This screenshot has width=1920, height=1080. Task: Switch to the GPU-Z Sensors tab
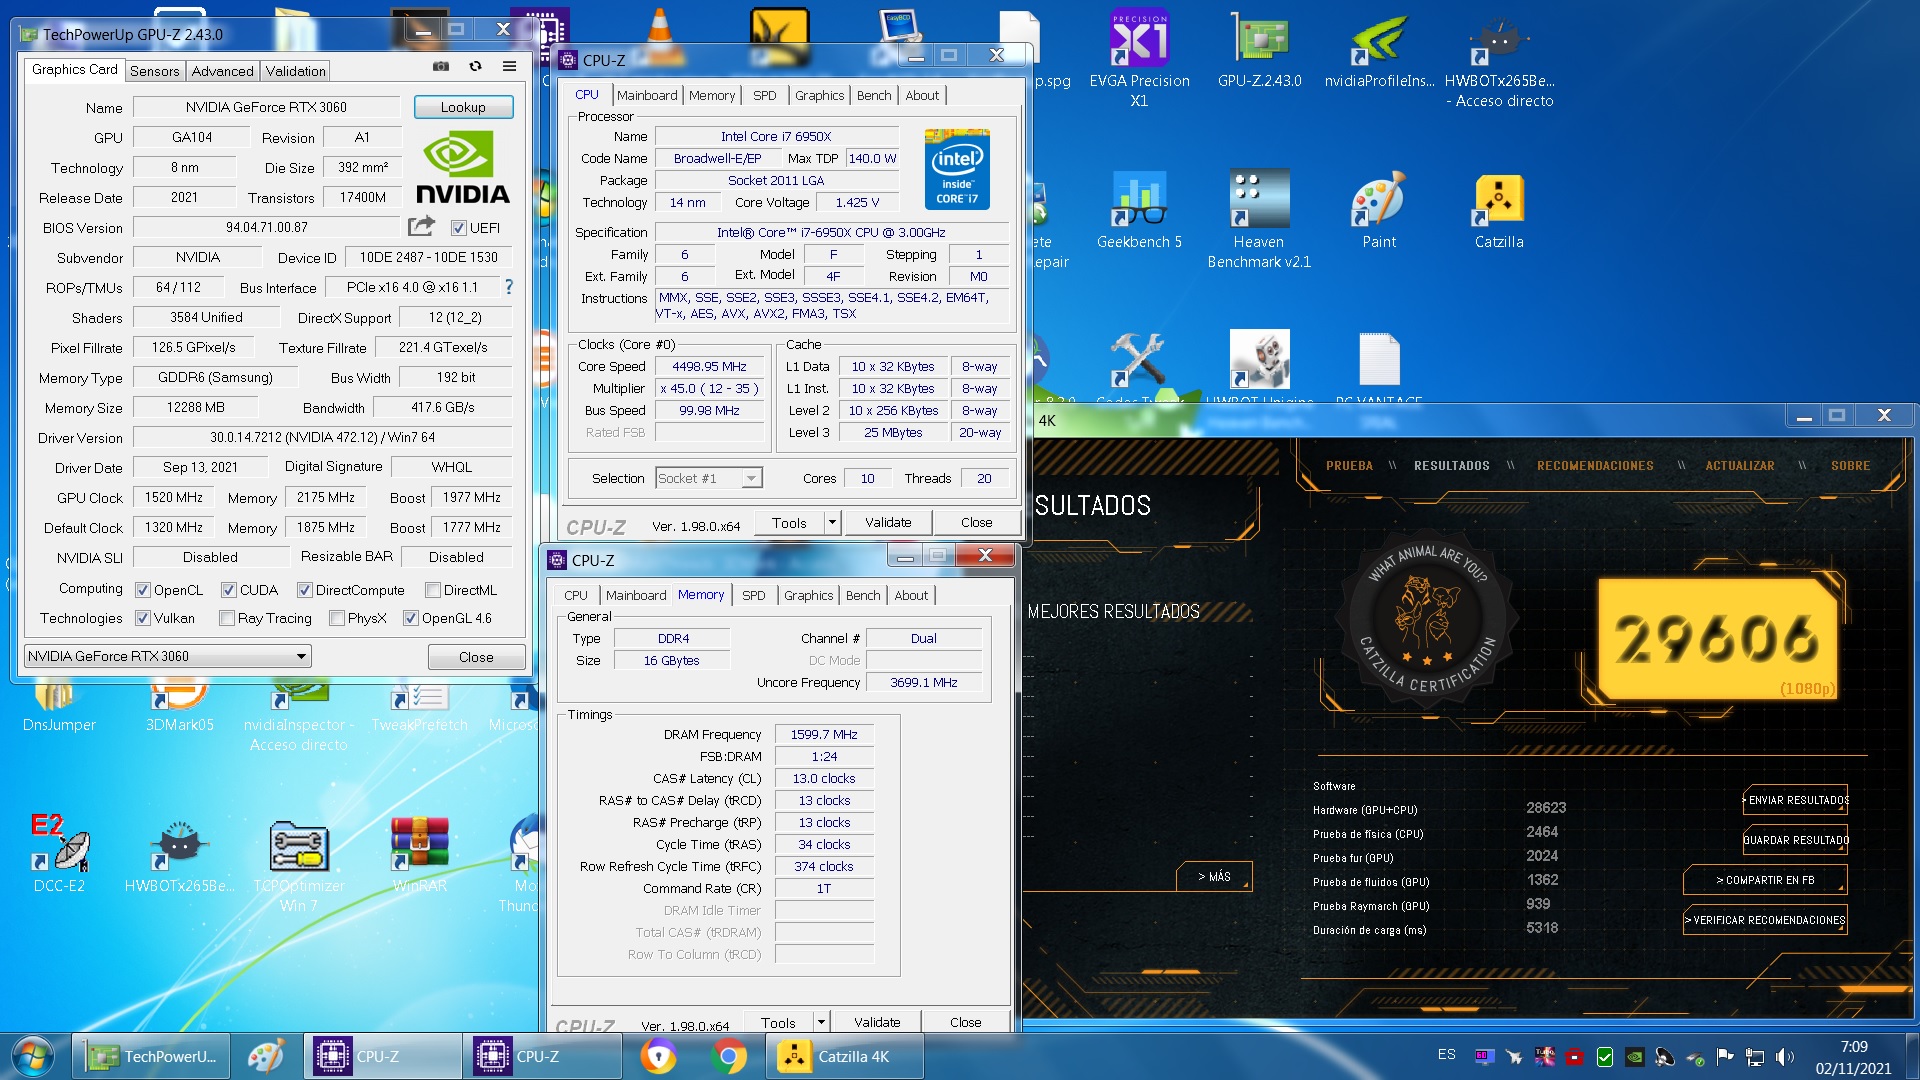point(154,71)
